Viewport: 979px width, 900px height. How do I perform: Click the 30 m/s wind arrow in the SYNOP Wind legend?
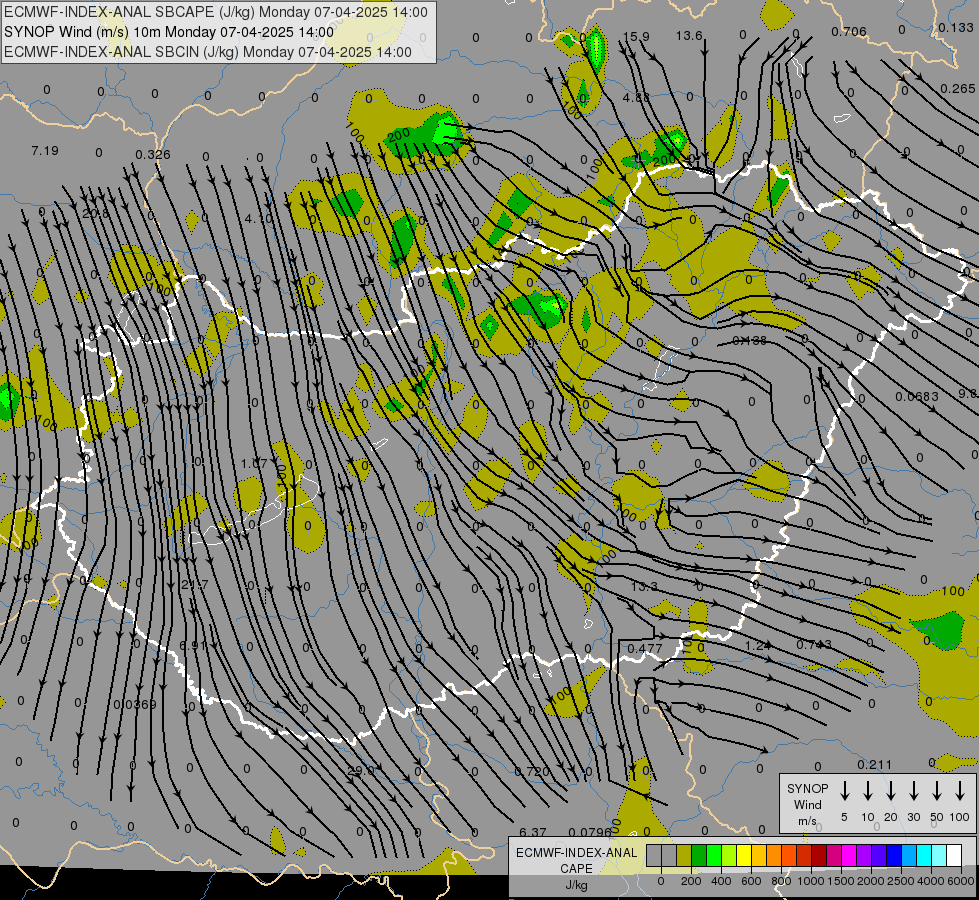click(x=913, y=790)
